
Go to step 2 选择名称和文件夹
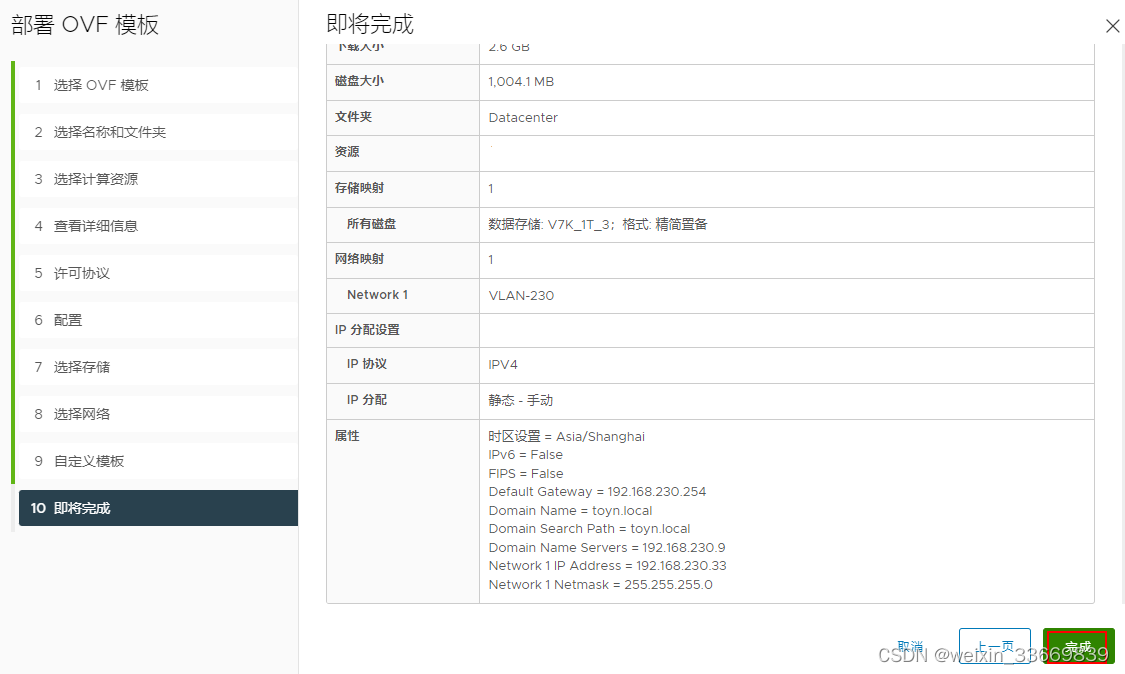158,132
